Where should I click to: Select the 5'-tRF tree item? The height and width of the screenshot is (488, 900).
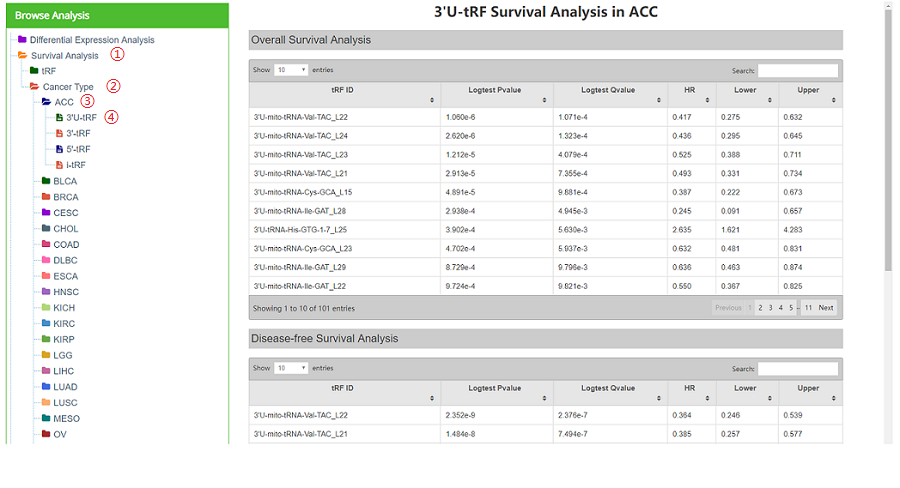pos(78,149)
